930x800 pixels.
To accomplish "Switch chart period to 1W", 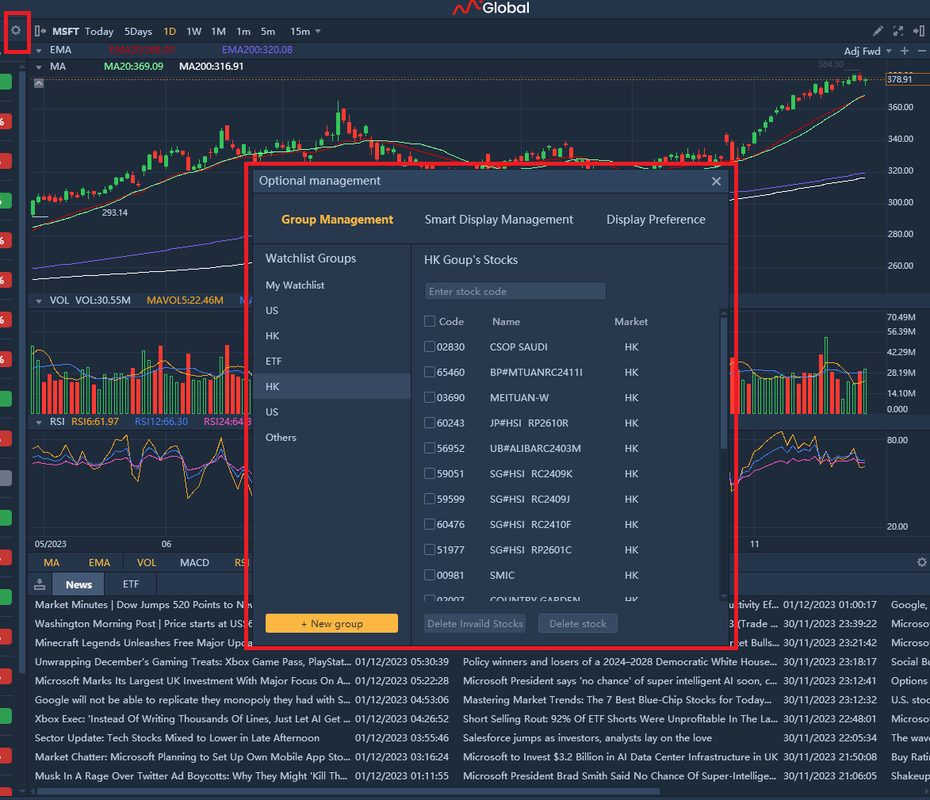I will [194, 31].
